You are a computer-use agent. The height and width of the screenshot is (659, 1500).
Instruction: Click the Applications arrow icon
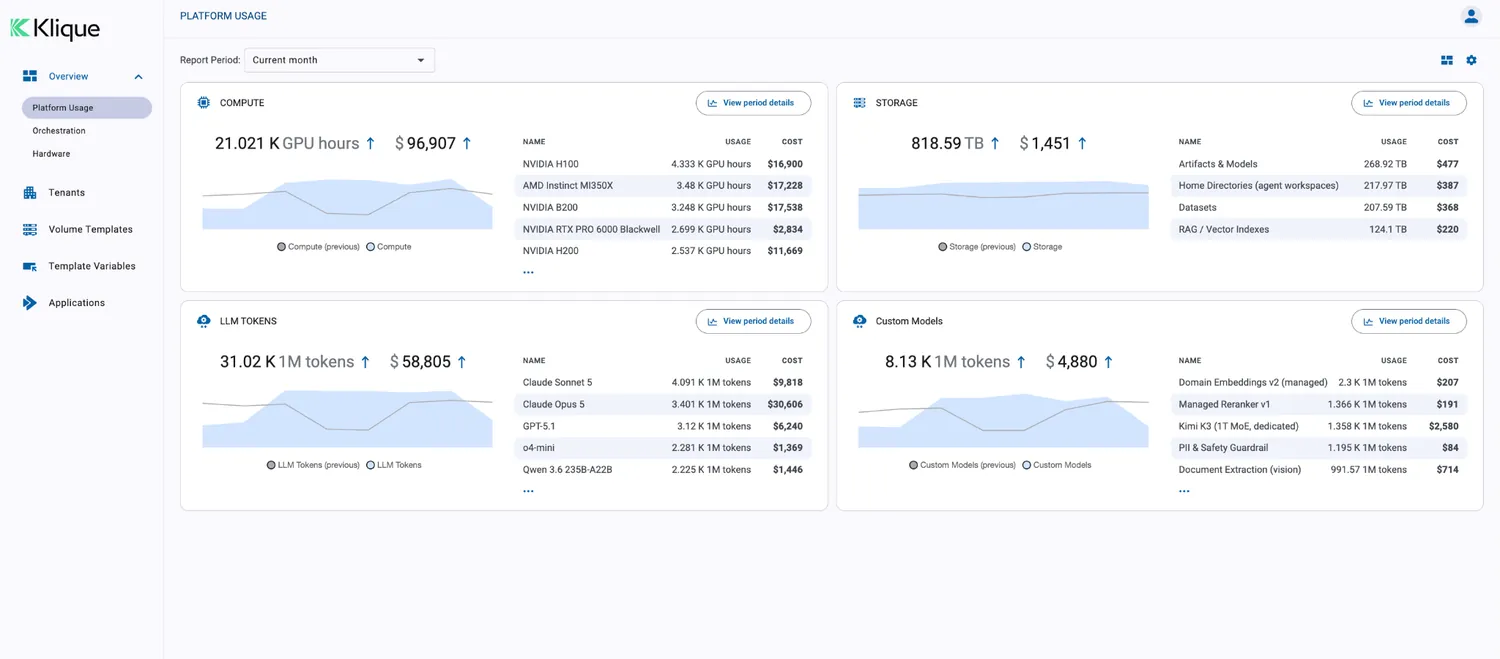pyautogui.click(x=30, y=303)
